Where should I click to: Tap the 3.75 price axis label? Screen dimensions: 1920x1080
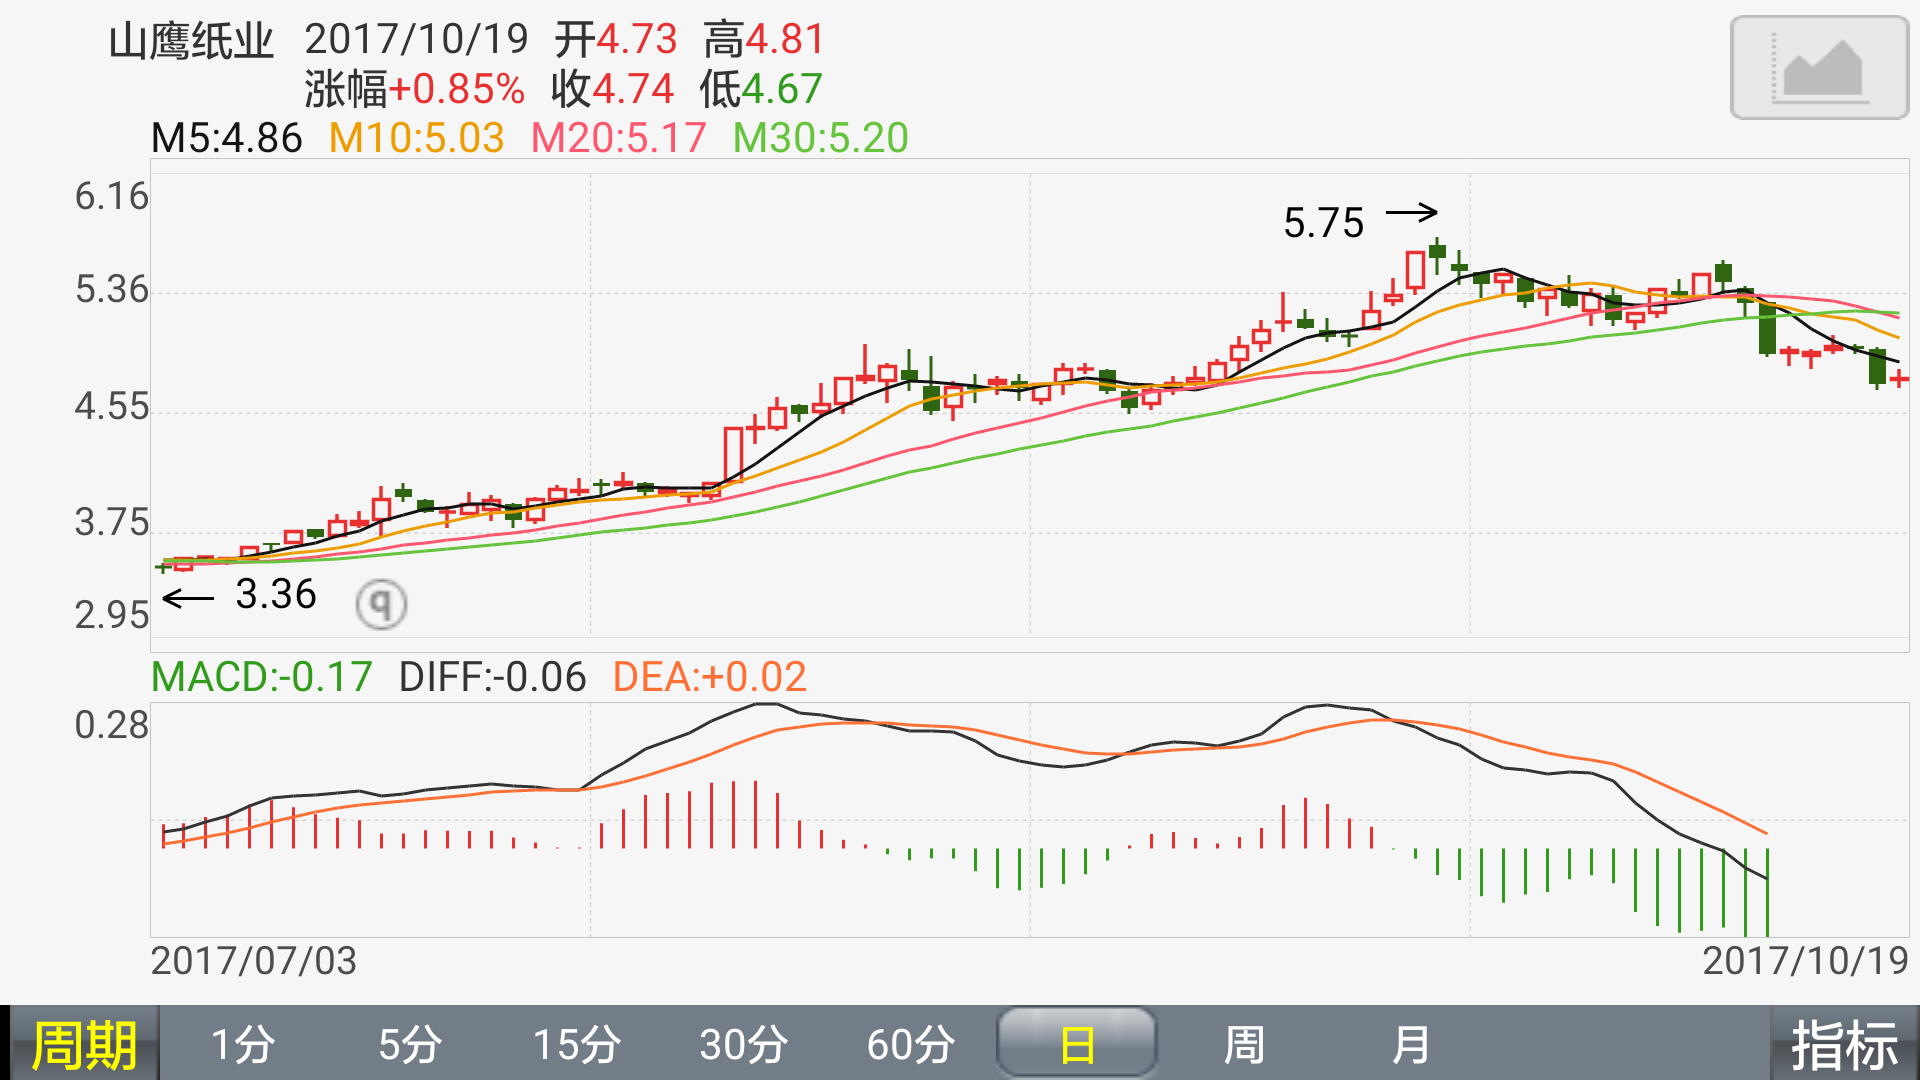pyautogui.click(x=112, y=522)
